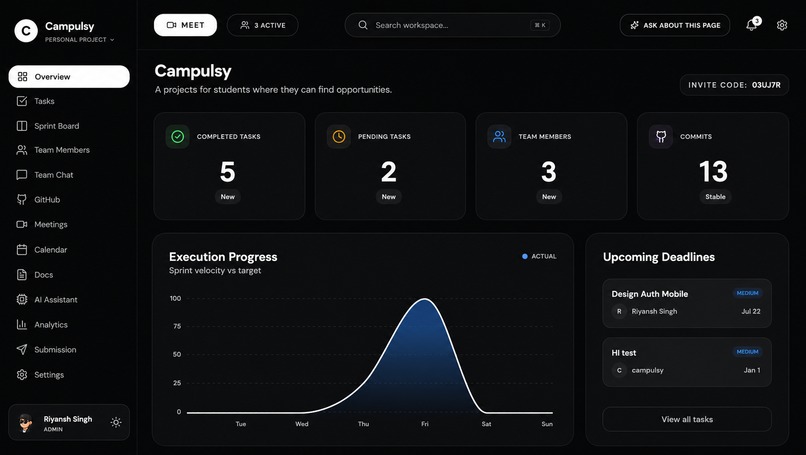Screen dimensions: 806x455
Task: Click the MEDIUM badge on HI test
Action: click(x=747, y=352)
